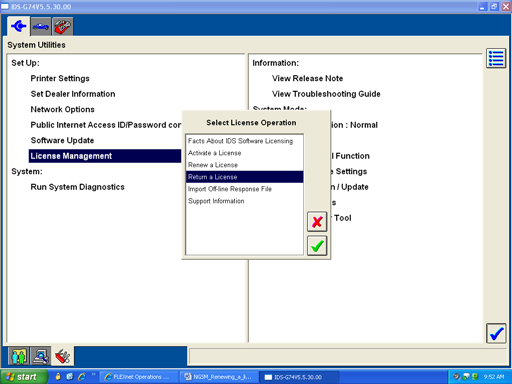Click the blue back arrow tab
The height and width of the screenshot is (384, 512).
coord(18,26)
